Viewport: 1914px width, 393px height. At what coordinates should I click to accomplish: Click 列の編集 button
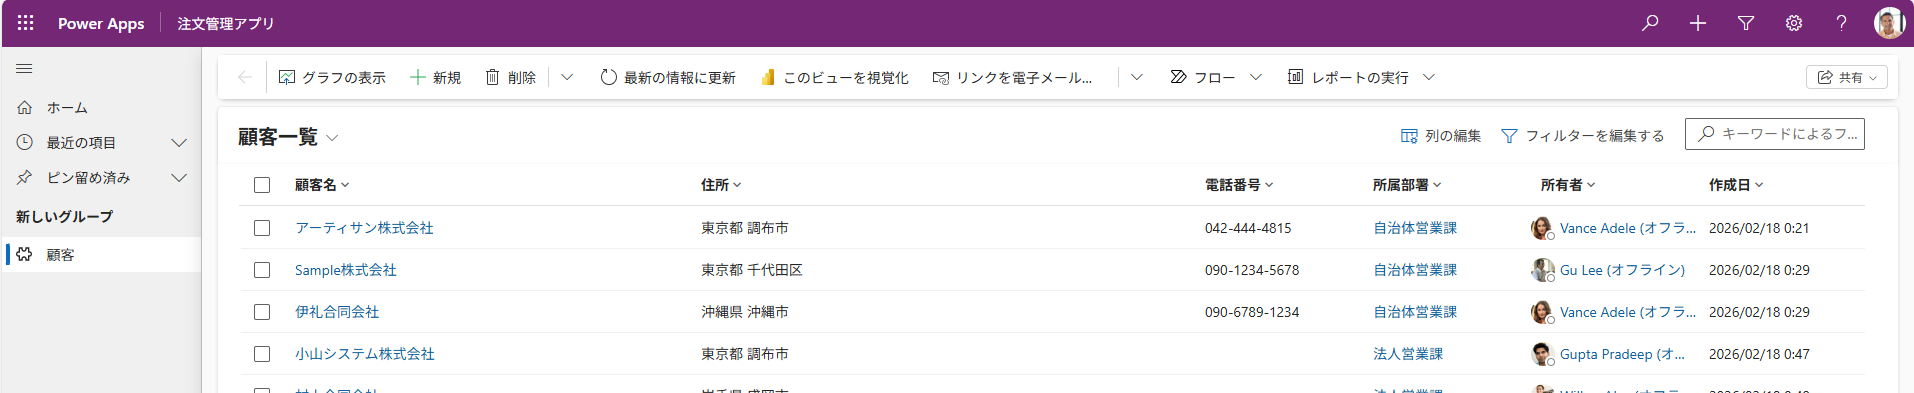pyautogui.click(x=1441, y=136)
